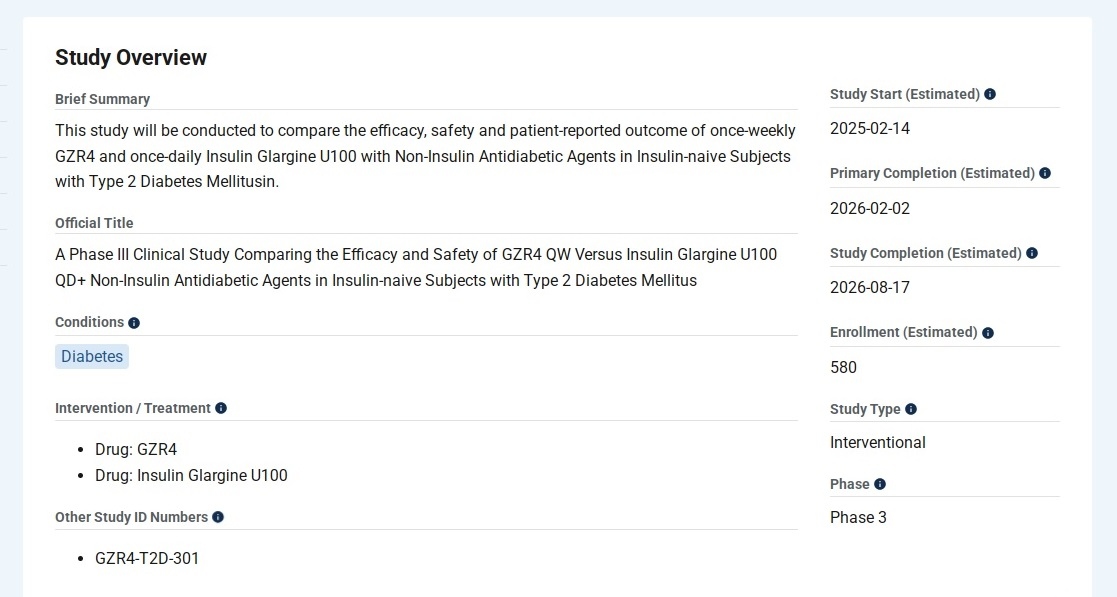The image size is (1117, 597).
Task: Open the Primary Completion info tooltip icon
Action: 1045,173
